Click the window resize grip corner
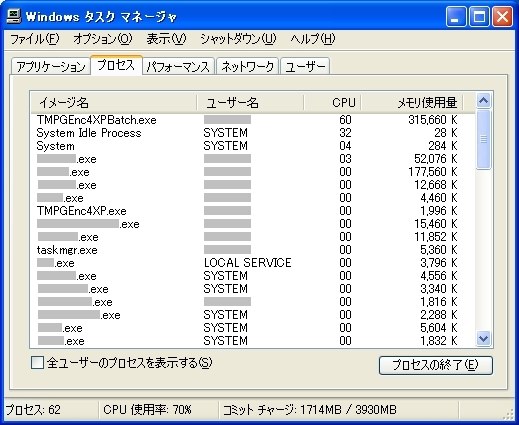Image resolution: width=519 pixels, height=425 pixels. click(x=509, y=414)
